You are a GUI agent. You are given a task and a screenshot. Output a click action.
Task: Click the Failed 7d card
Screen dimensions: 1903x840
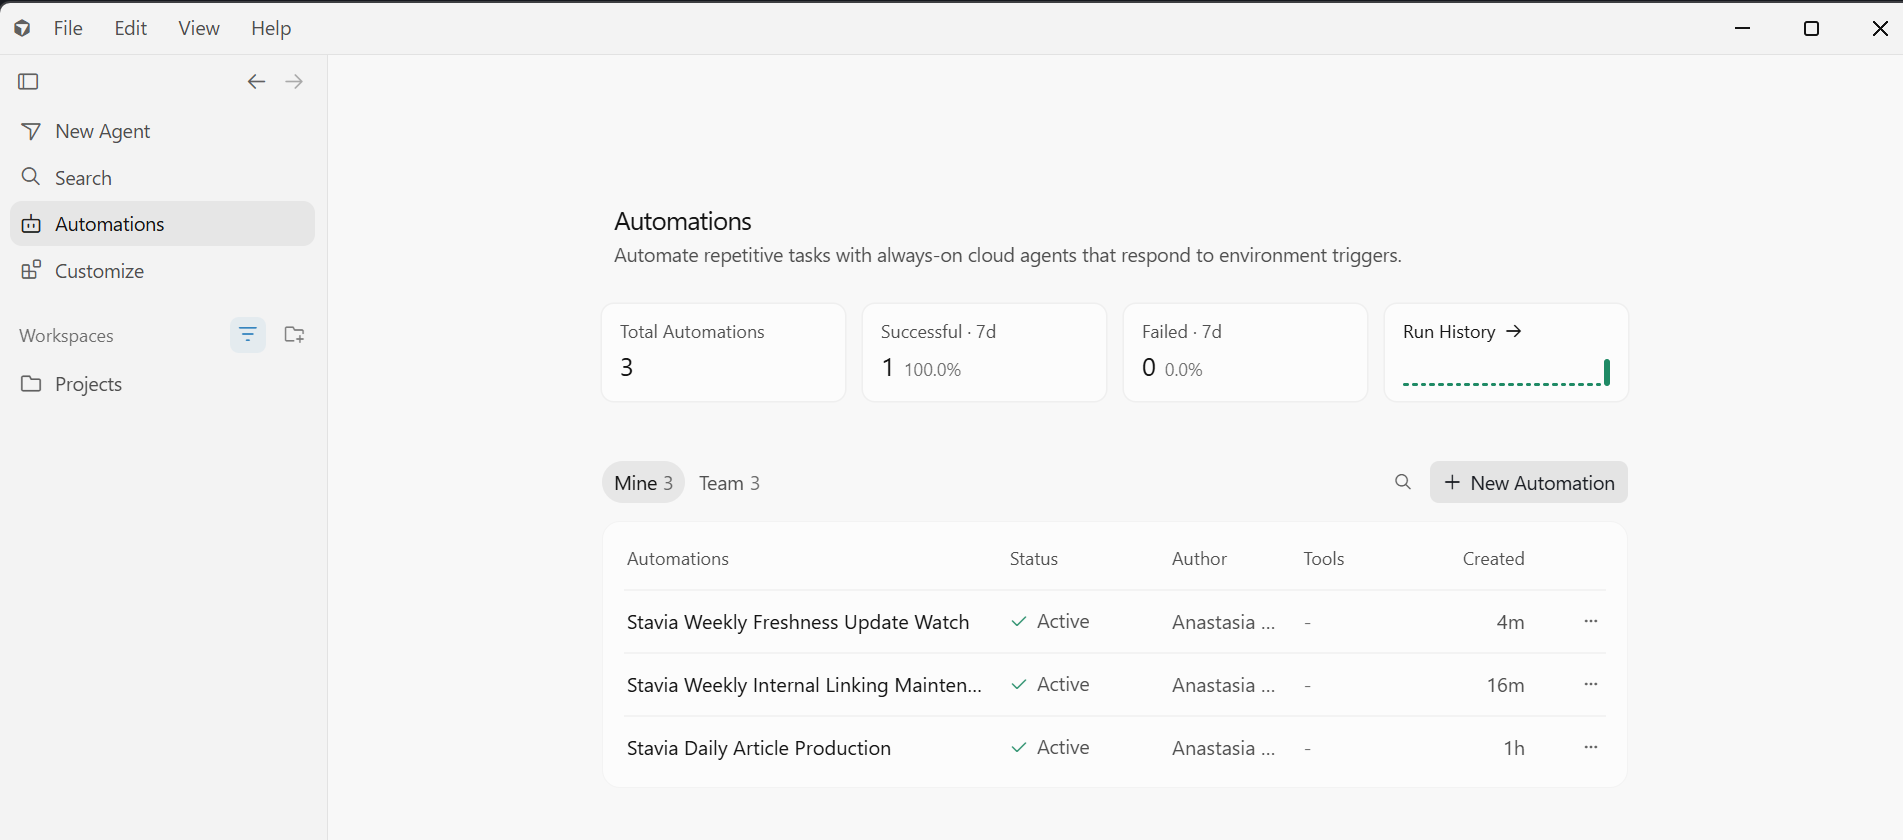click(1245, 353)
